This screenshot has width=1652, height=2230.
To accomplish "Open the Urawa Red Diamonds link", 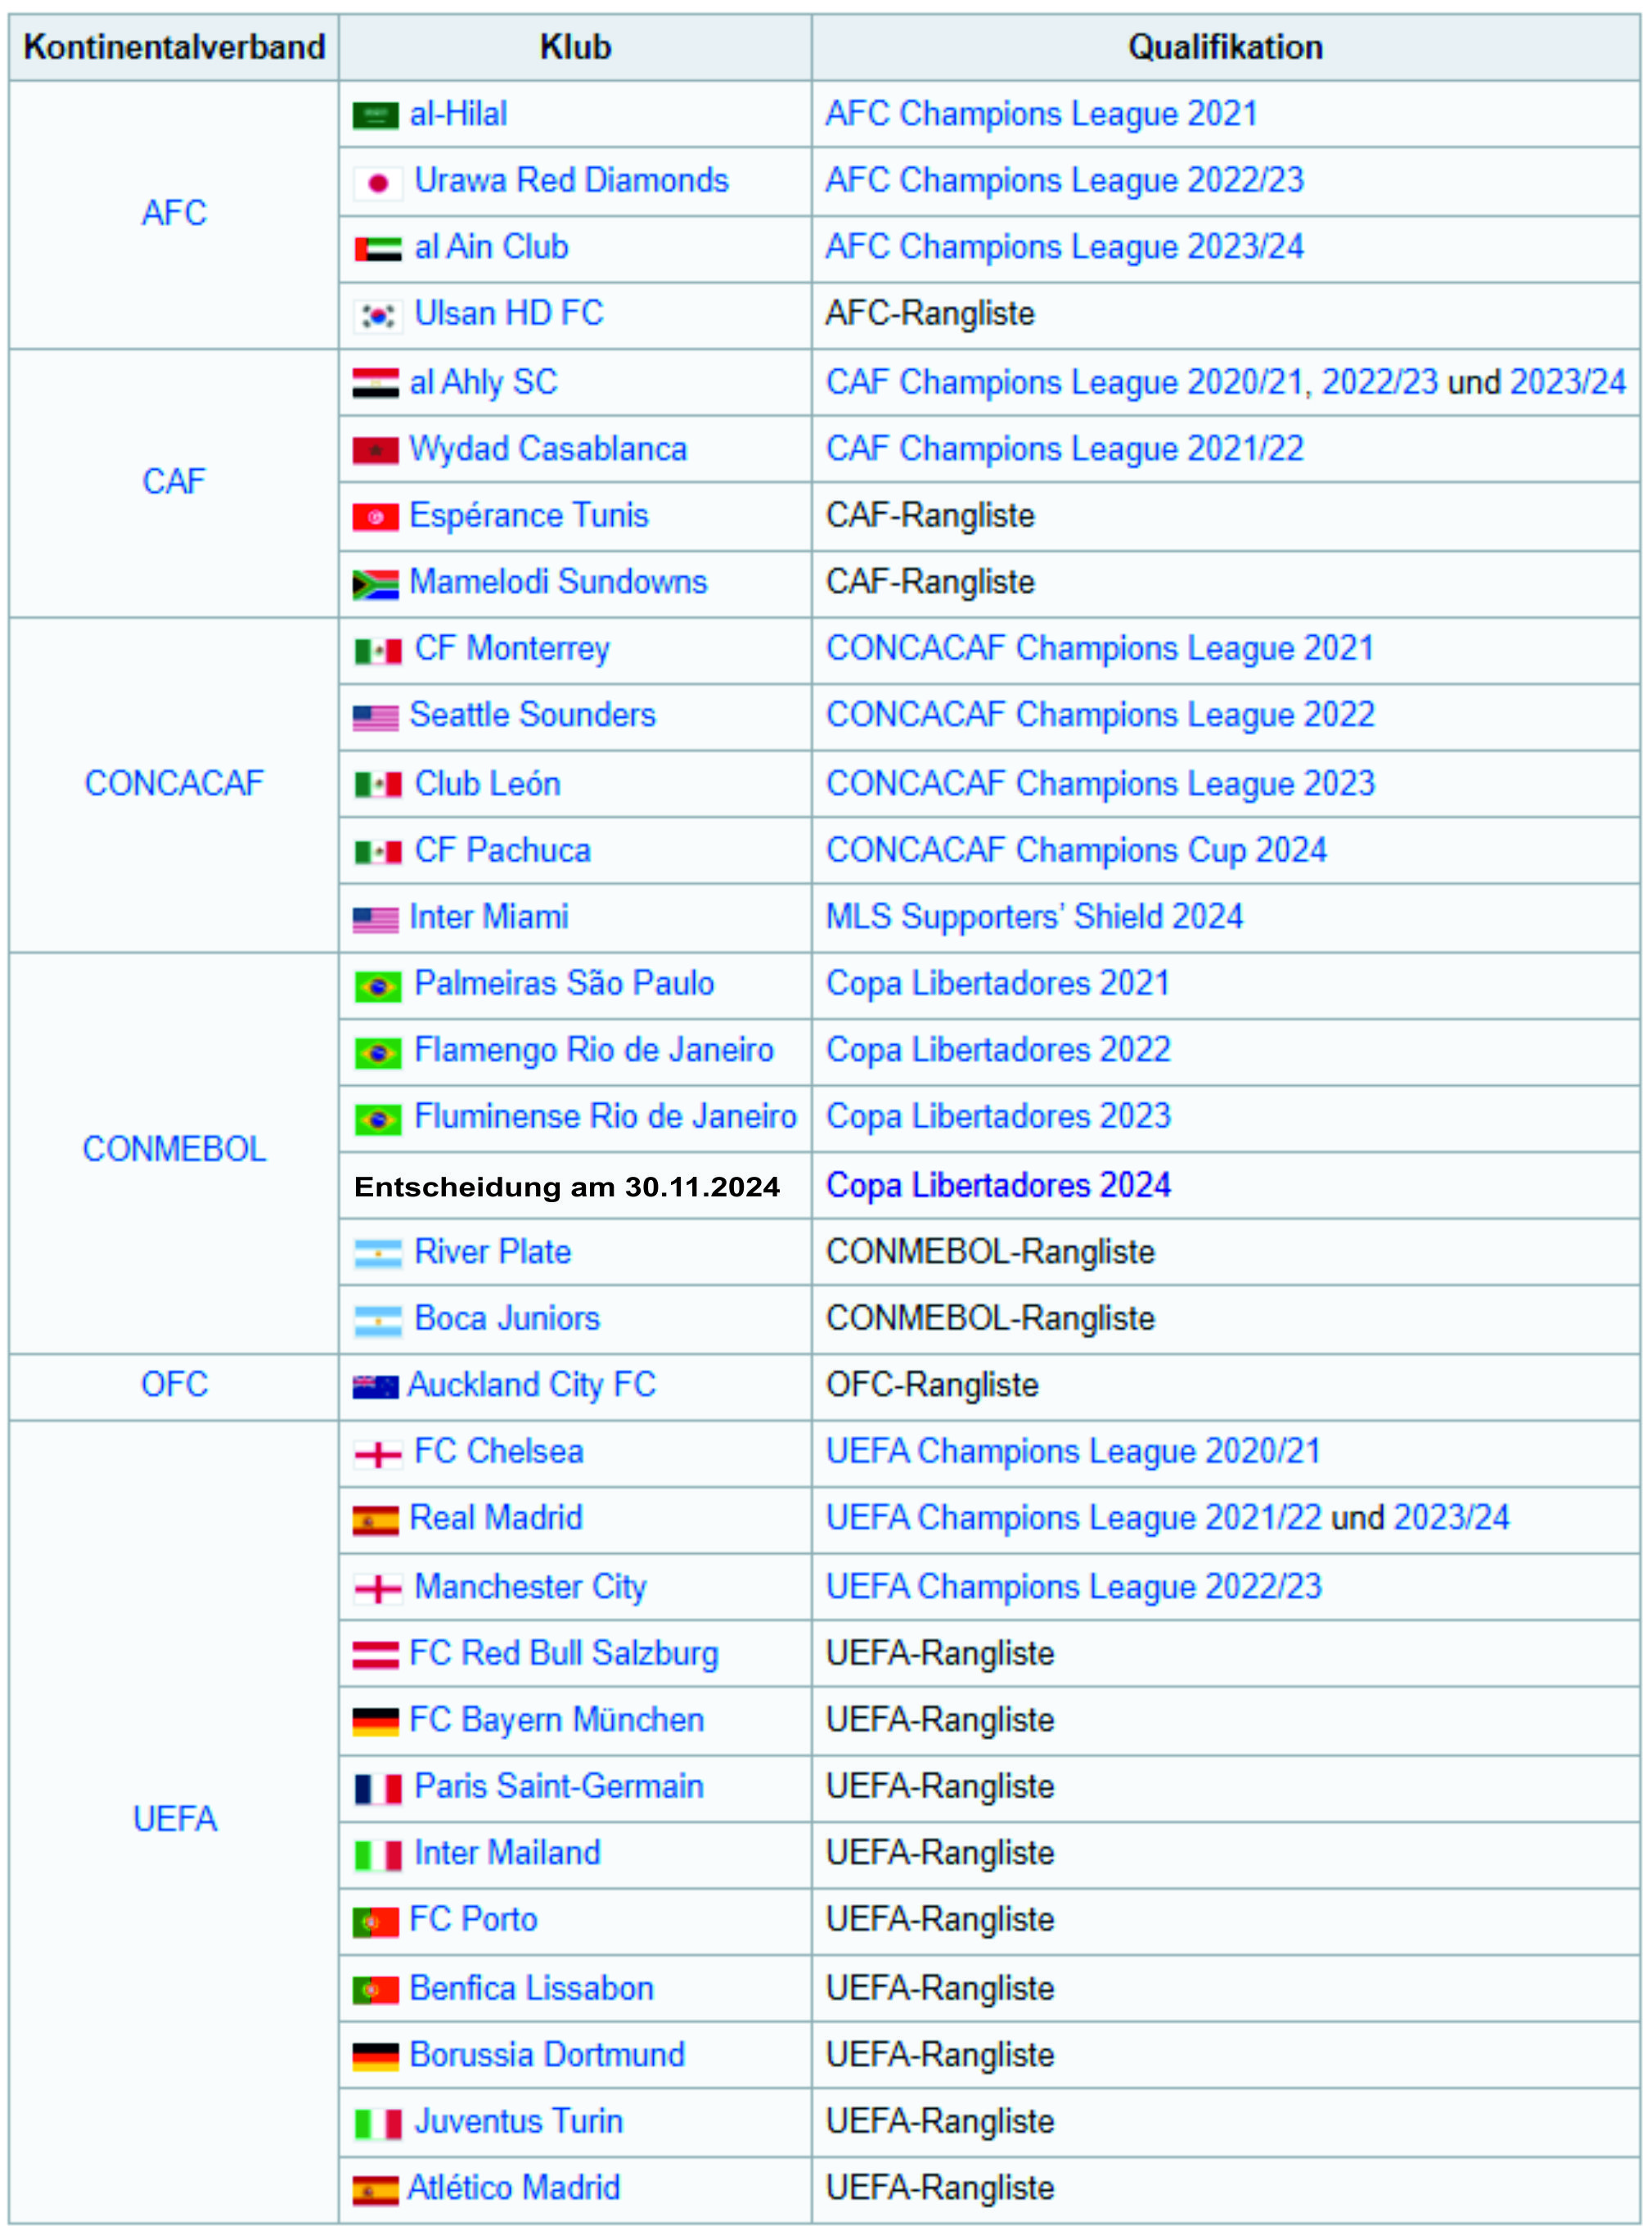I will (572, 181).
